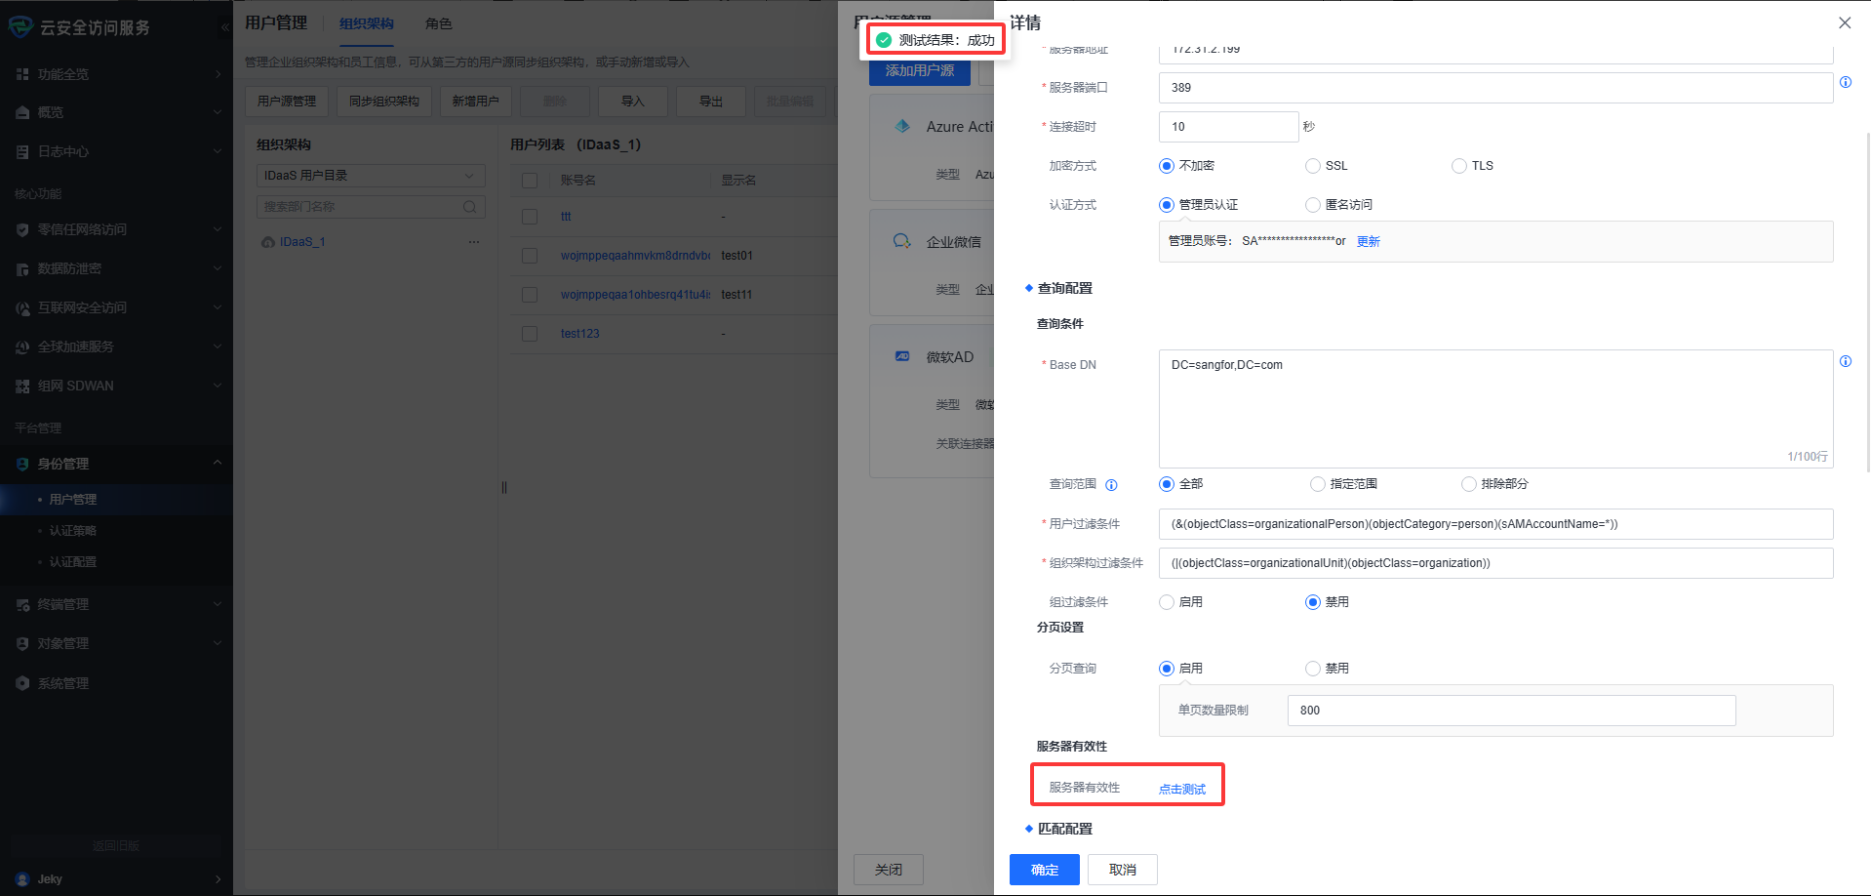This screenshot has width=1871, height=896.
Task: Expand 终端管理 sidebar menu
Action: tap(217, 604)
